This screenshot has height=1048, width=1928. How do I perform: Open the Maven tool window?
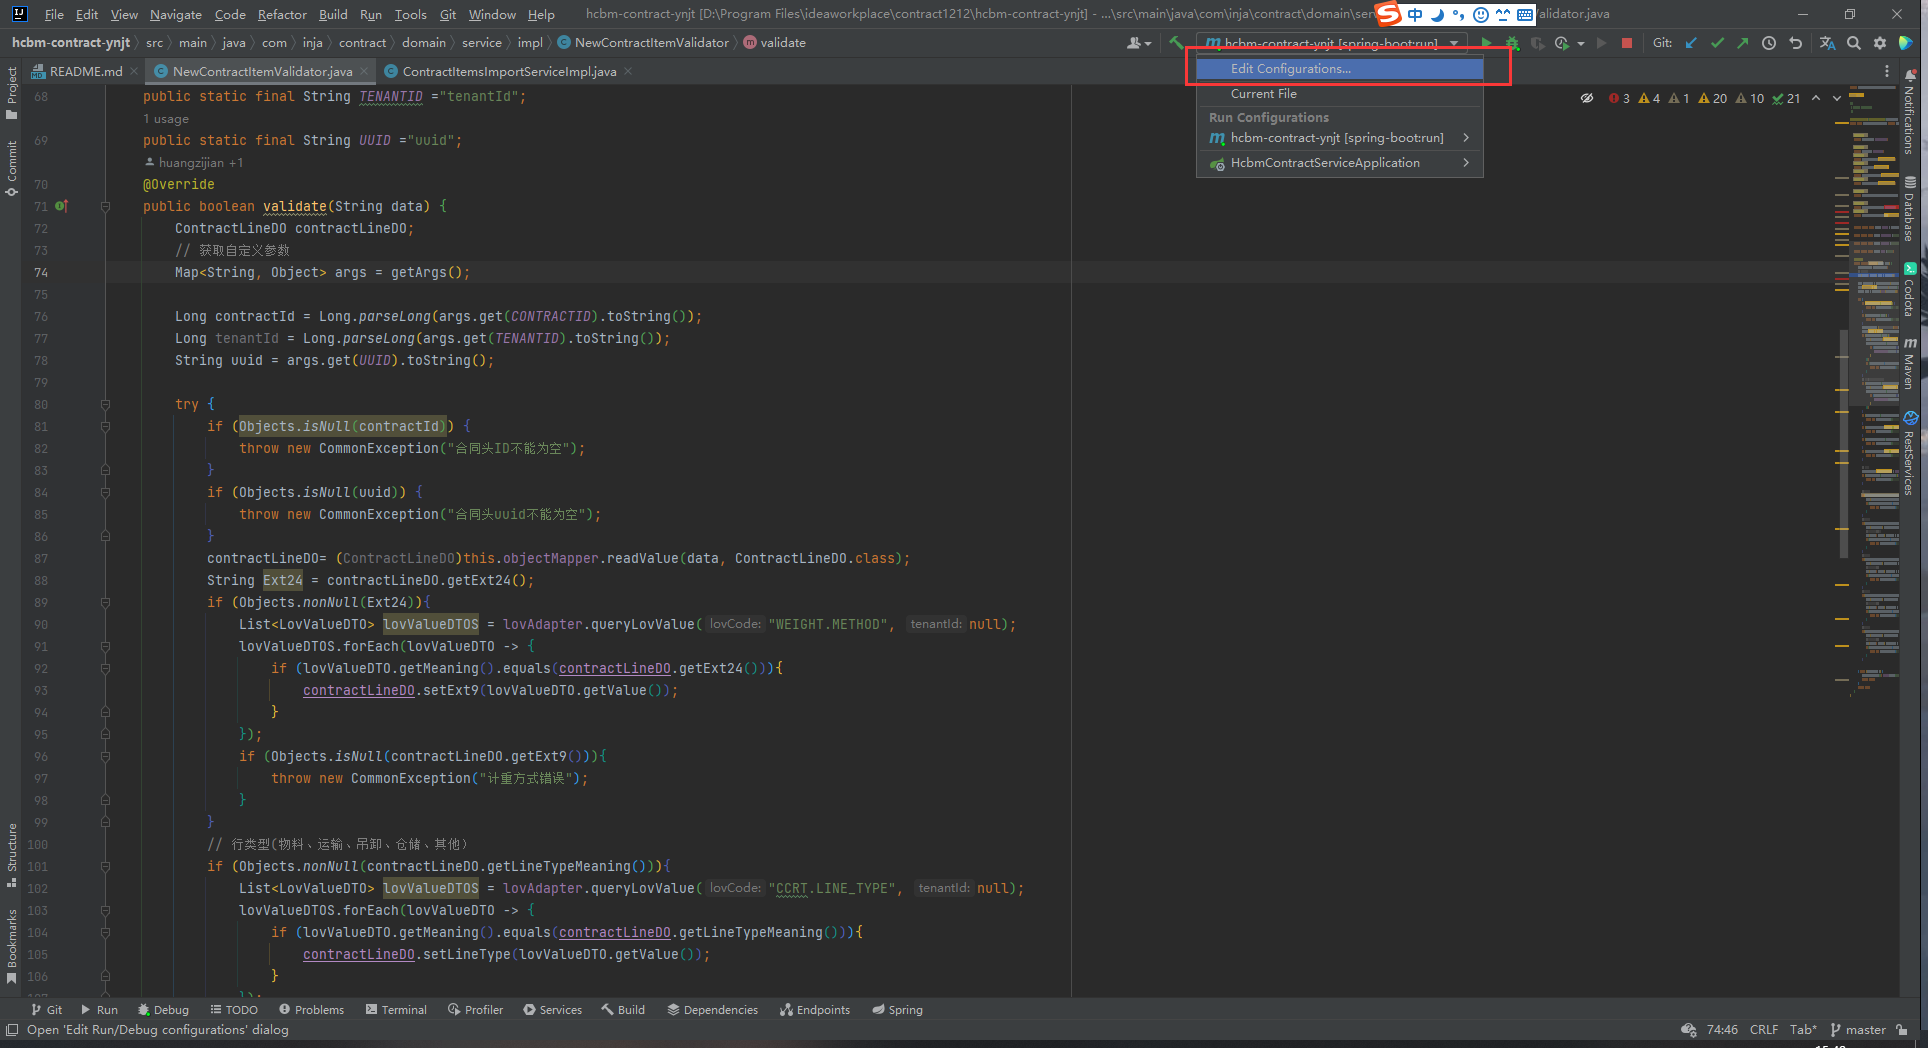pos(1910,363)
